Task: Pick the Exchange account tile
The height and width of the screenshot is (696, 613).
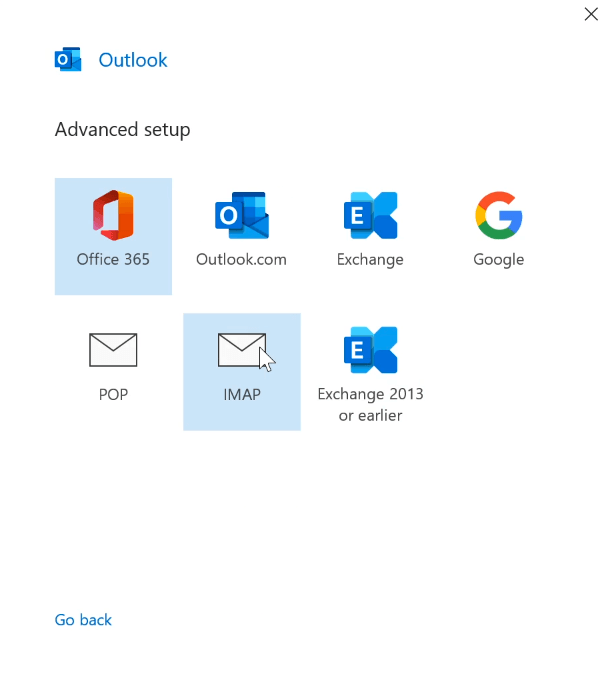Action: coord(370,236)
